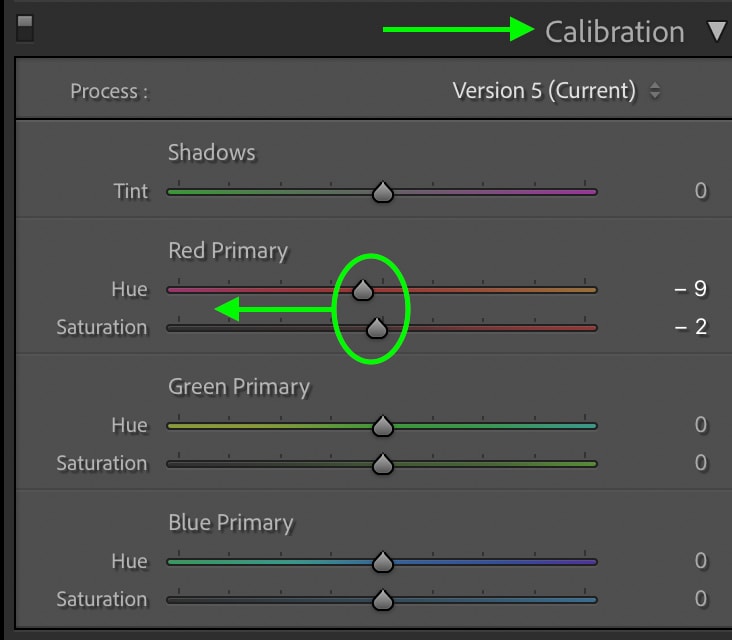Click the Green Primary Hue slider handle

pyautogui.click(x=383, y=426)
